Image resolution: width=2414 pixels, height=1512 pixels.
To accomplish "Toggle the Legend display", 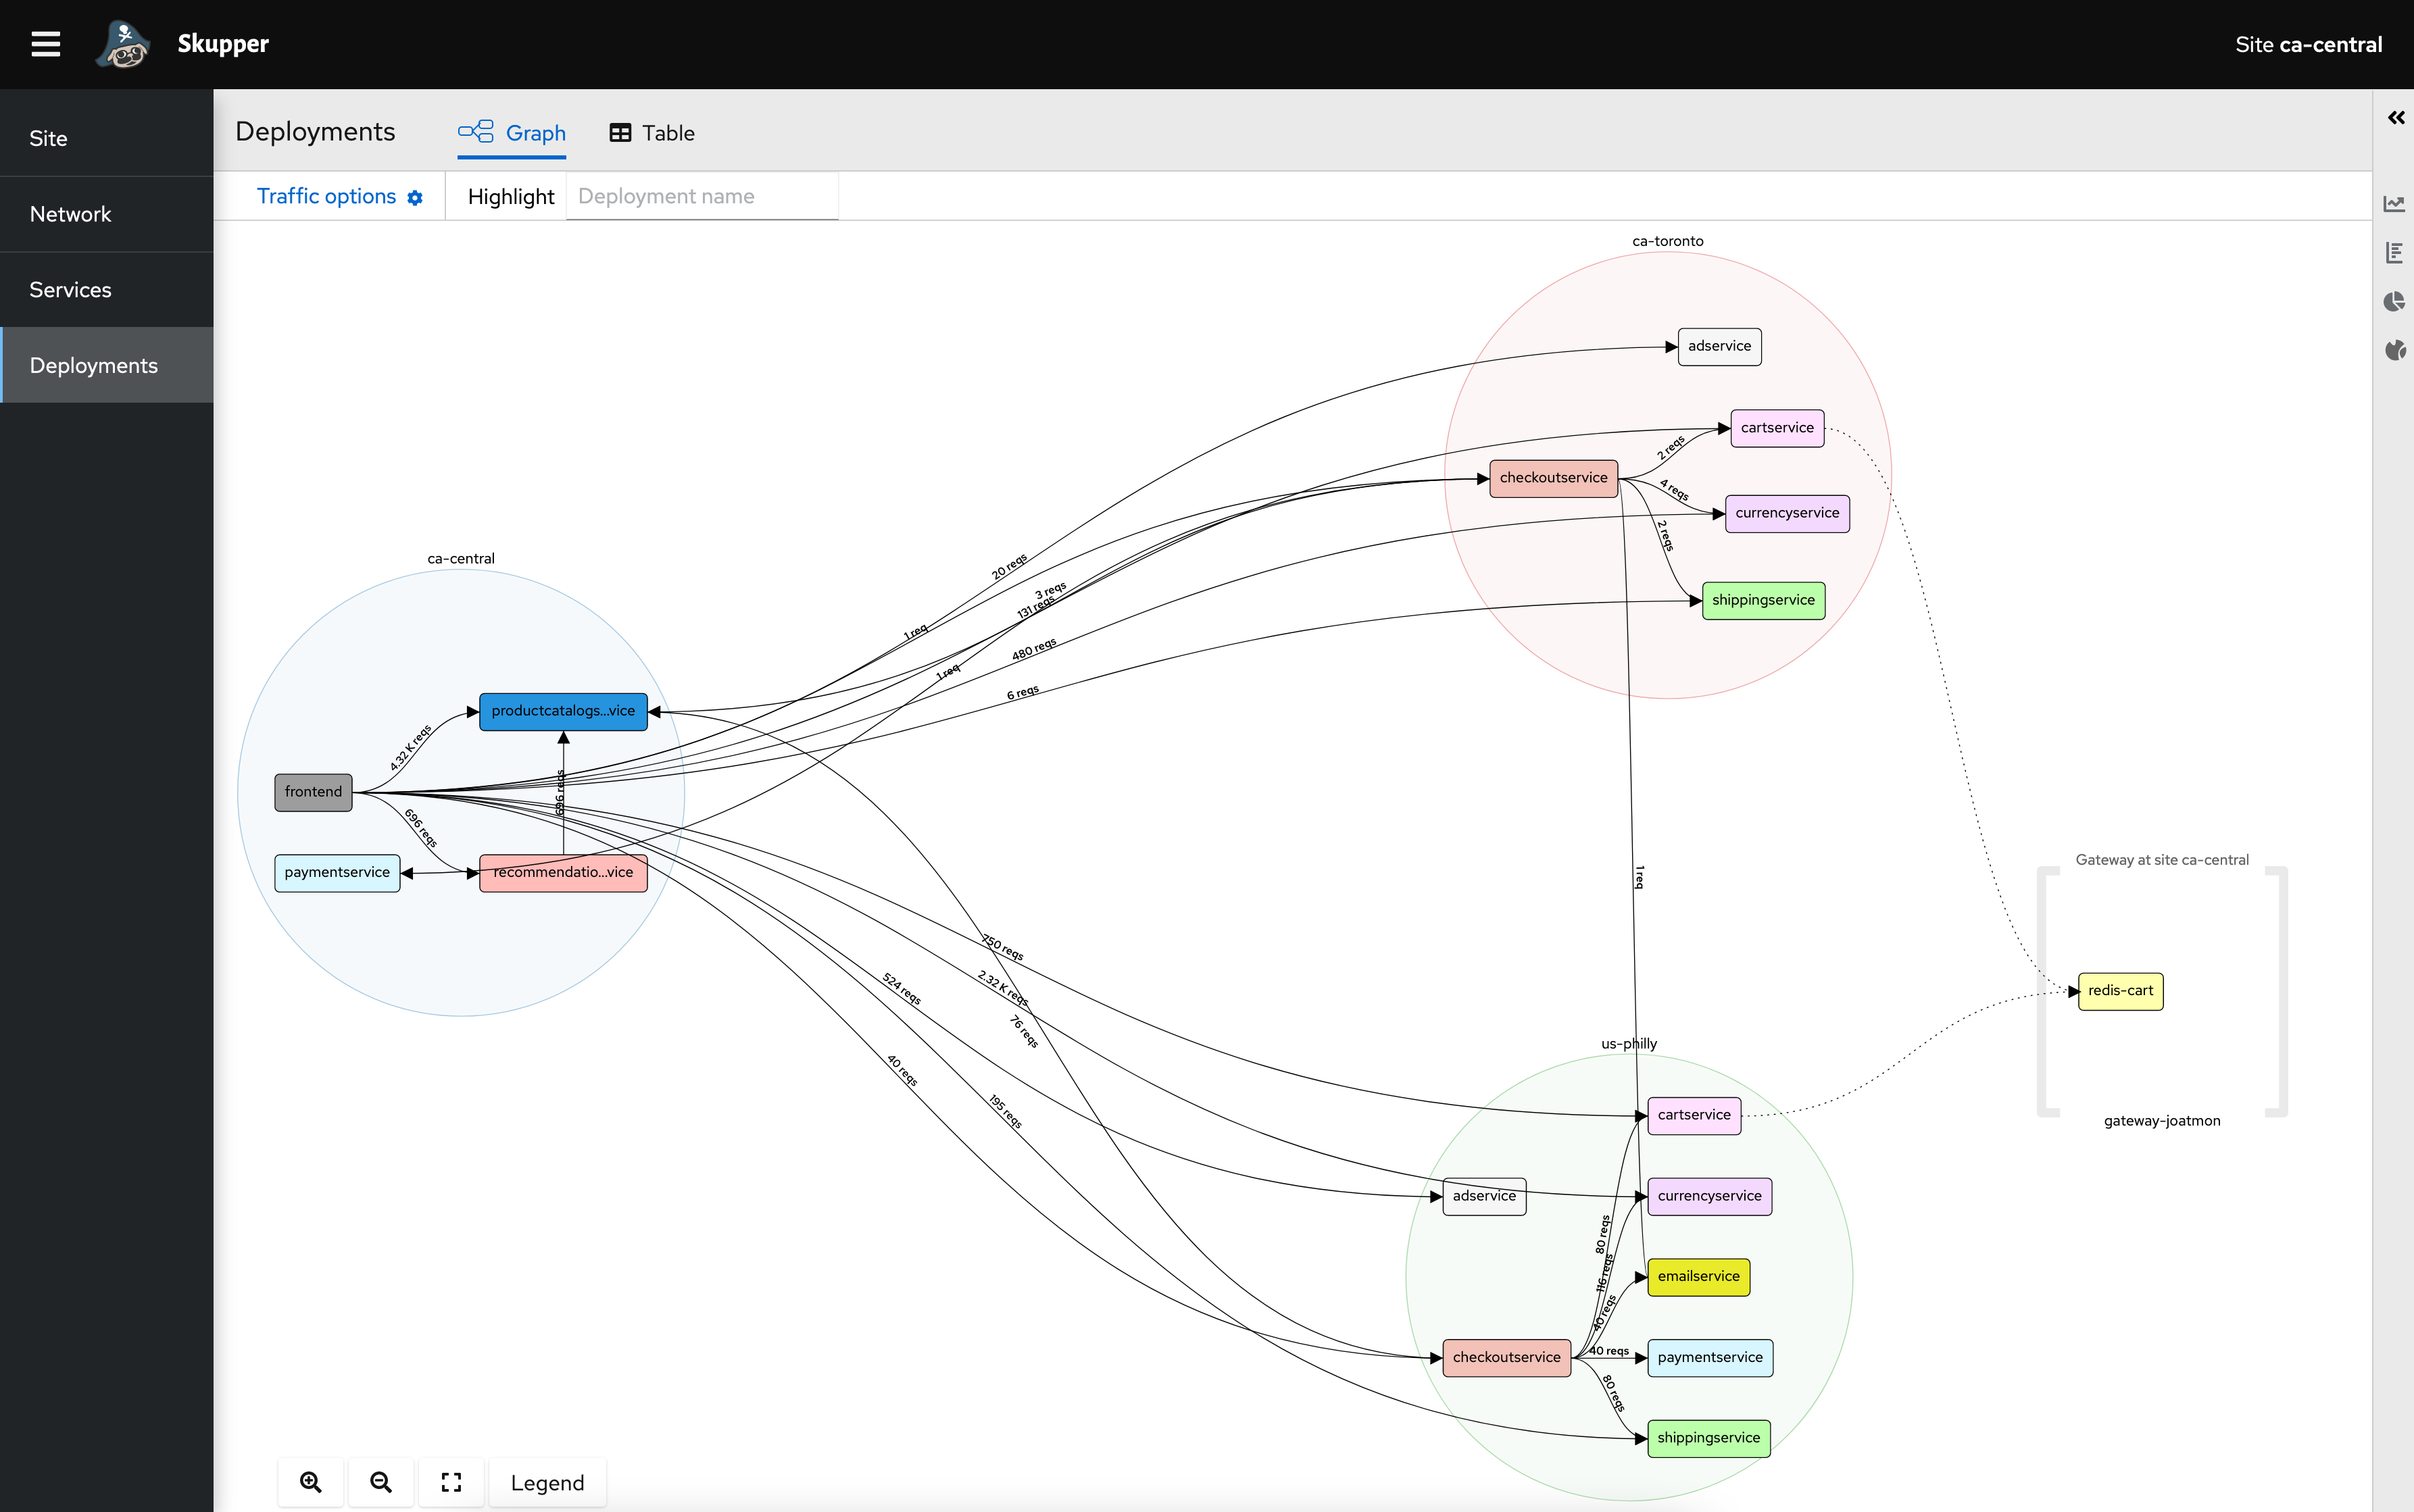I will click(547, 1482).
